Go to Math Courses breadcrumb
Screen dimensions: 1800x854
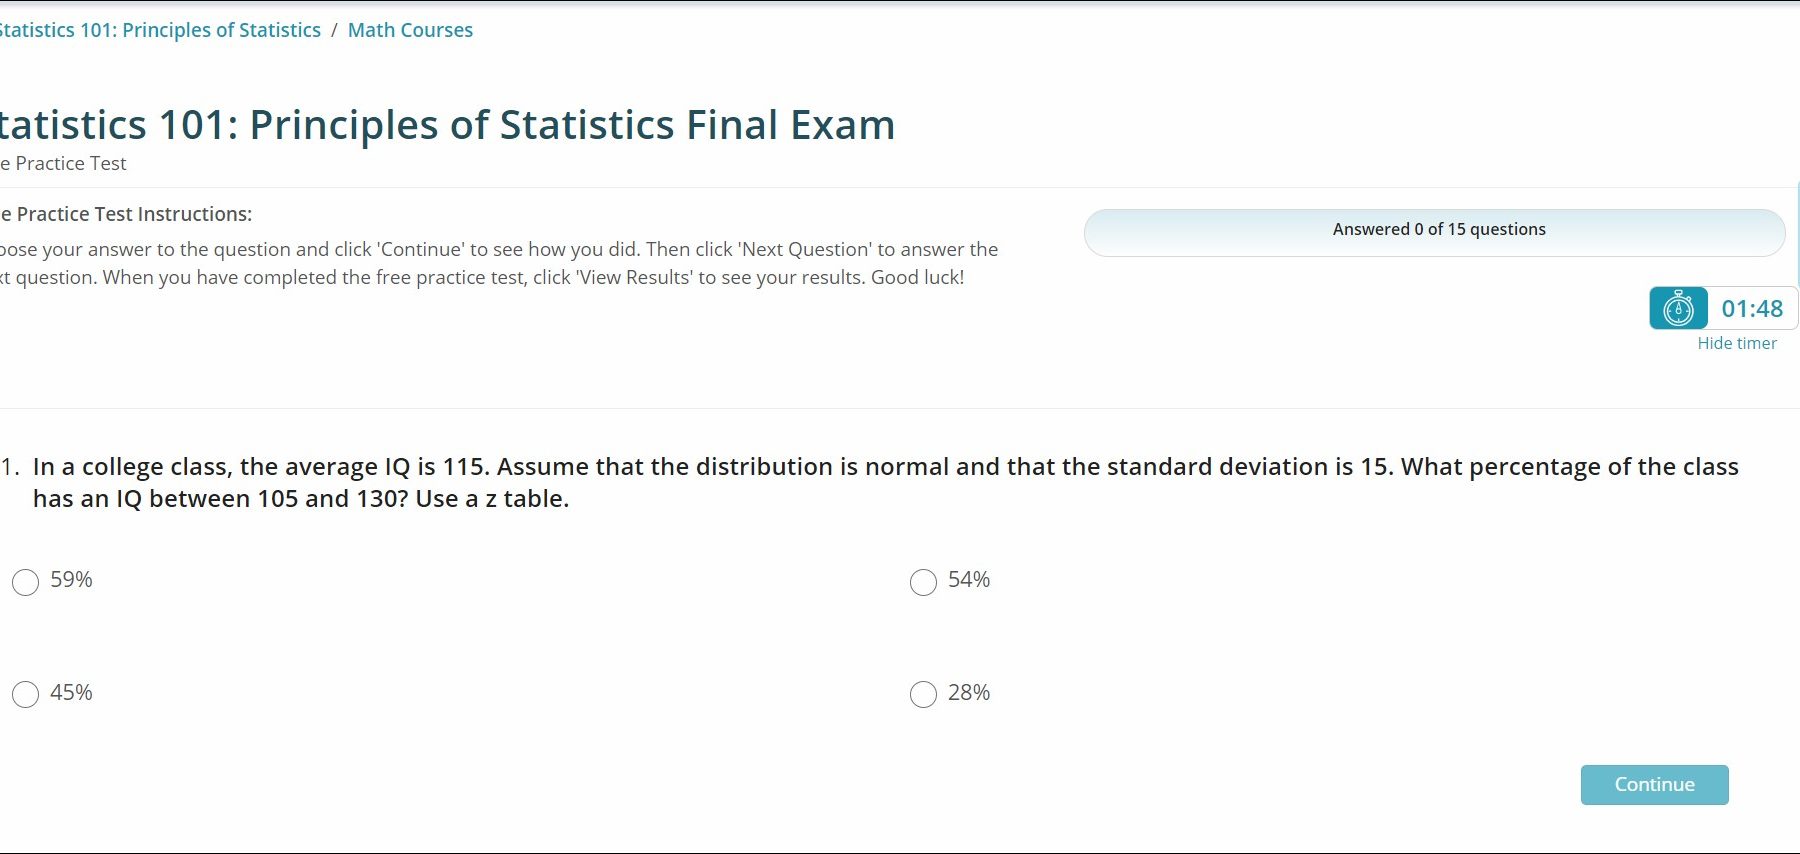coord(410,30)
